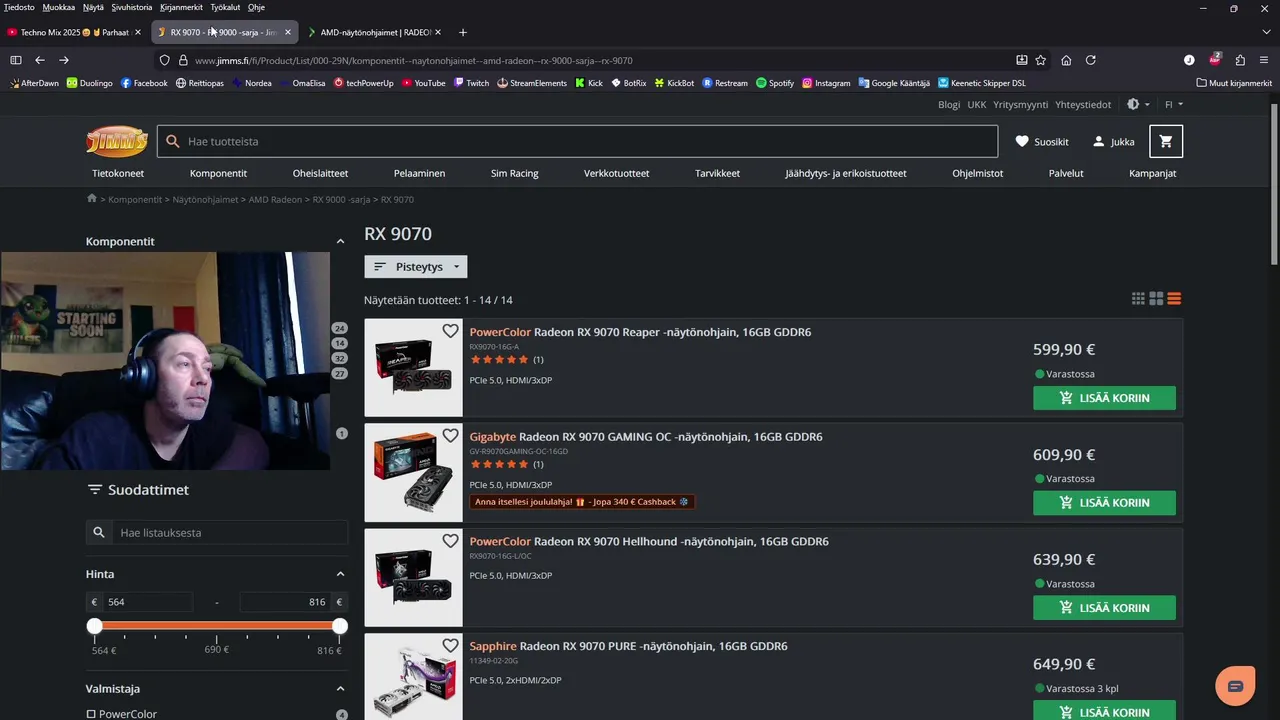Switch to AMD-näytönohjaimet tab

click(376, 32)
